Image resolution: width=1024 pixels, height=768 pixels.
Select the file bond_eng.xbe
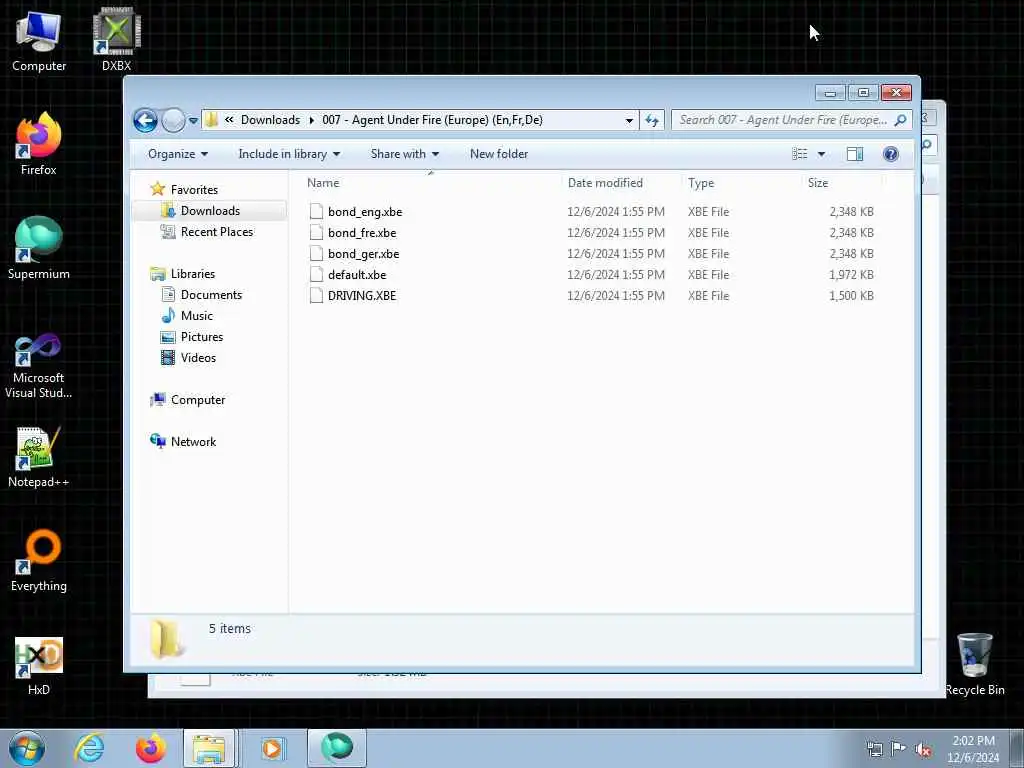point(365,212)
